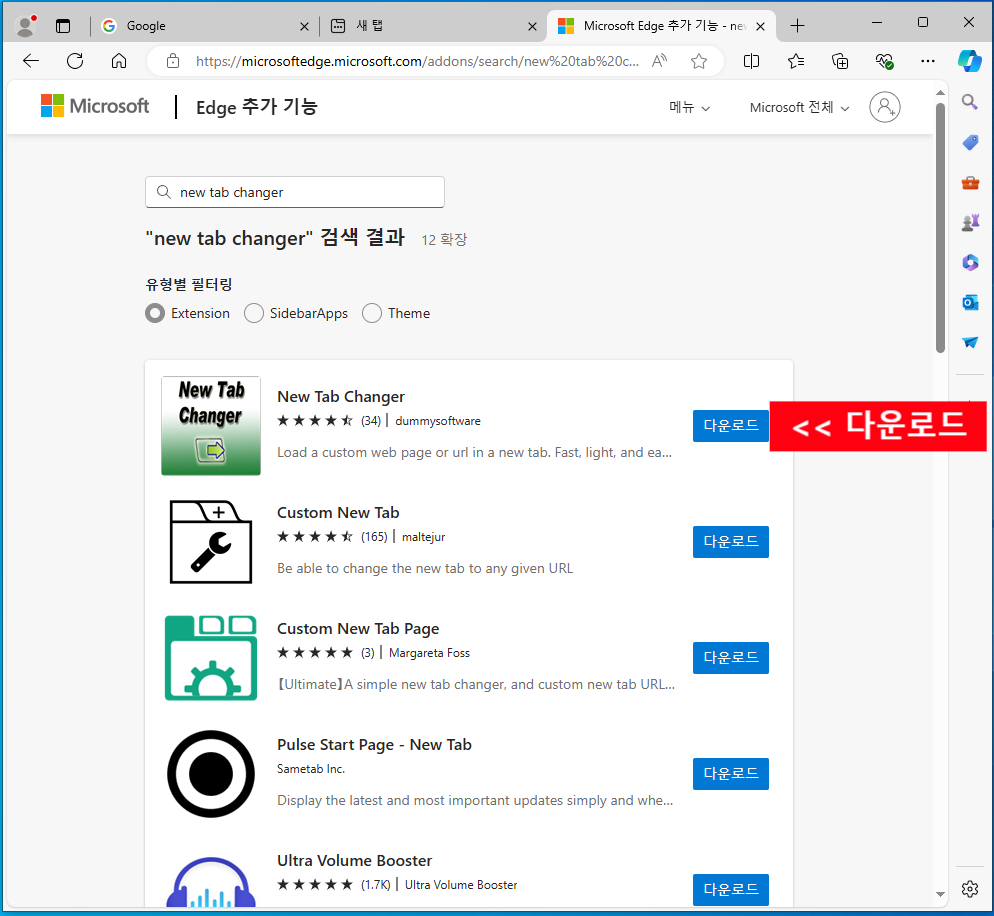Click the browser address bar URL
This screenshot has width=994, height=916.
[417, 61]
